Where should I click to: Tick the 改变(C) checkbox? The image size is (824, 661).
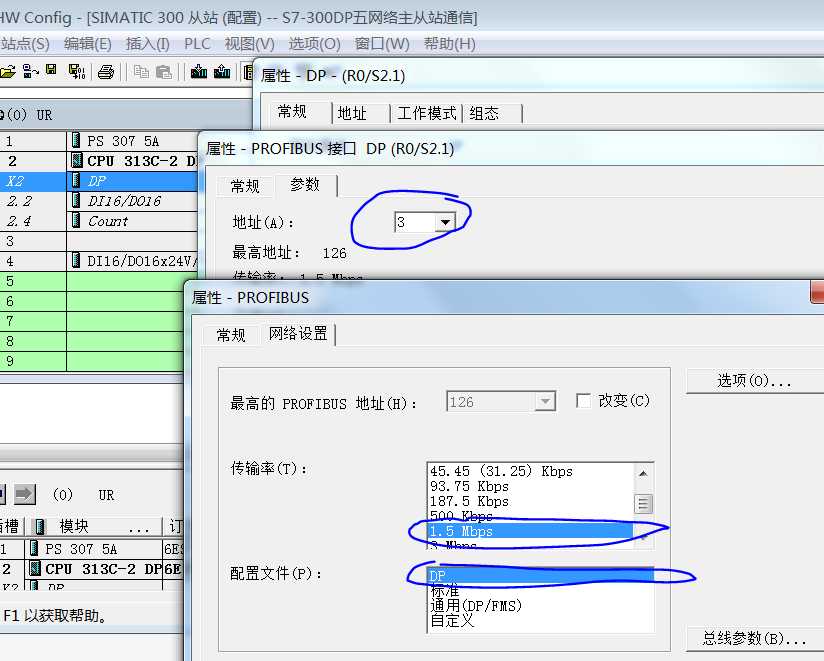pos(583,401)
